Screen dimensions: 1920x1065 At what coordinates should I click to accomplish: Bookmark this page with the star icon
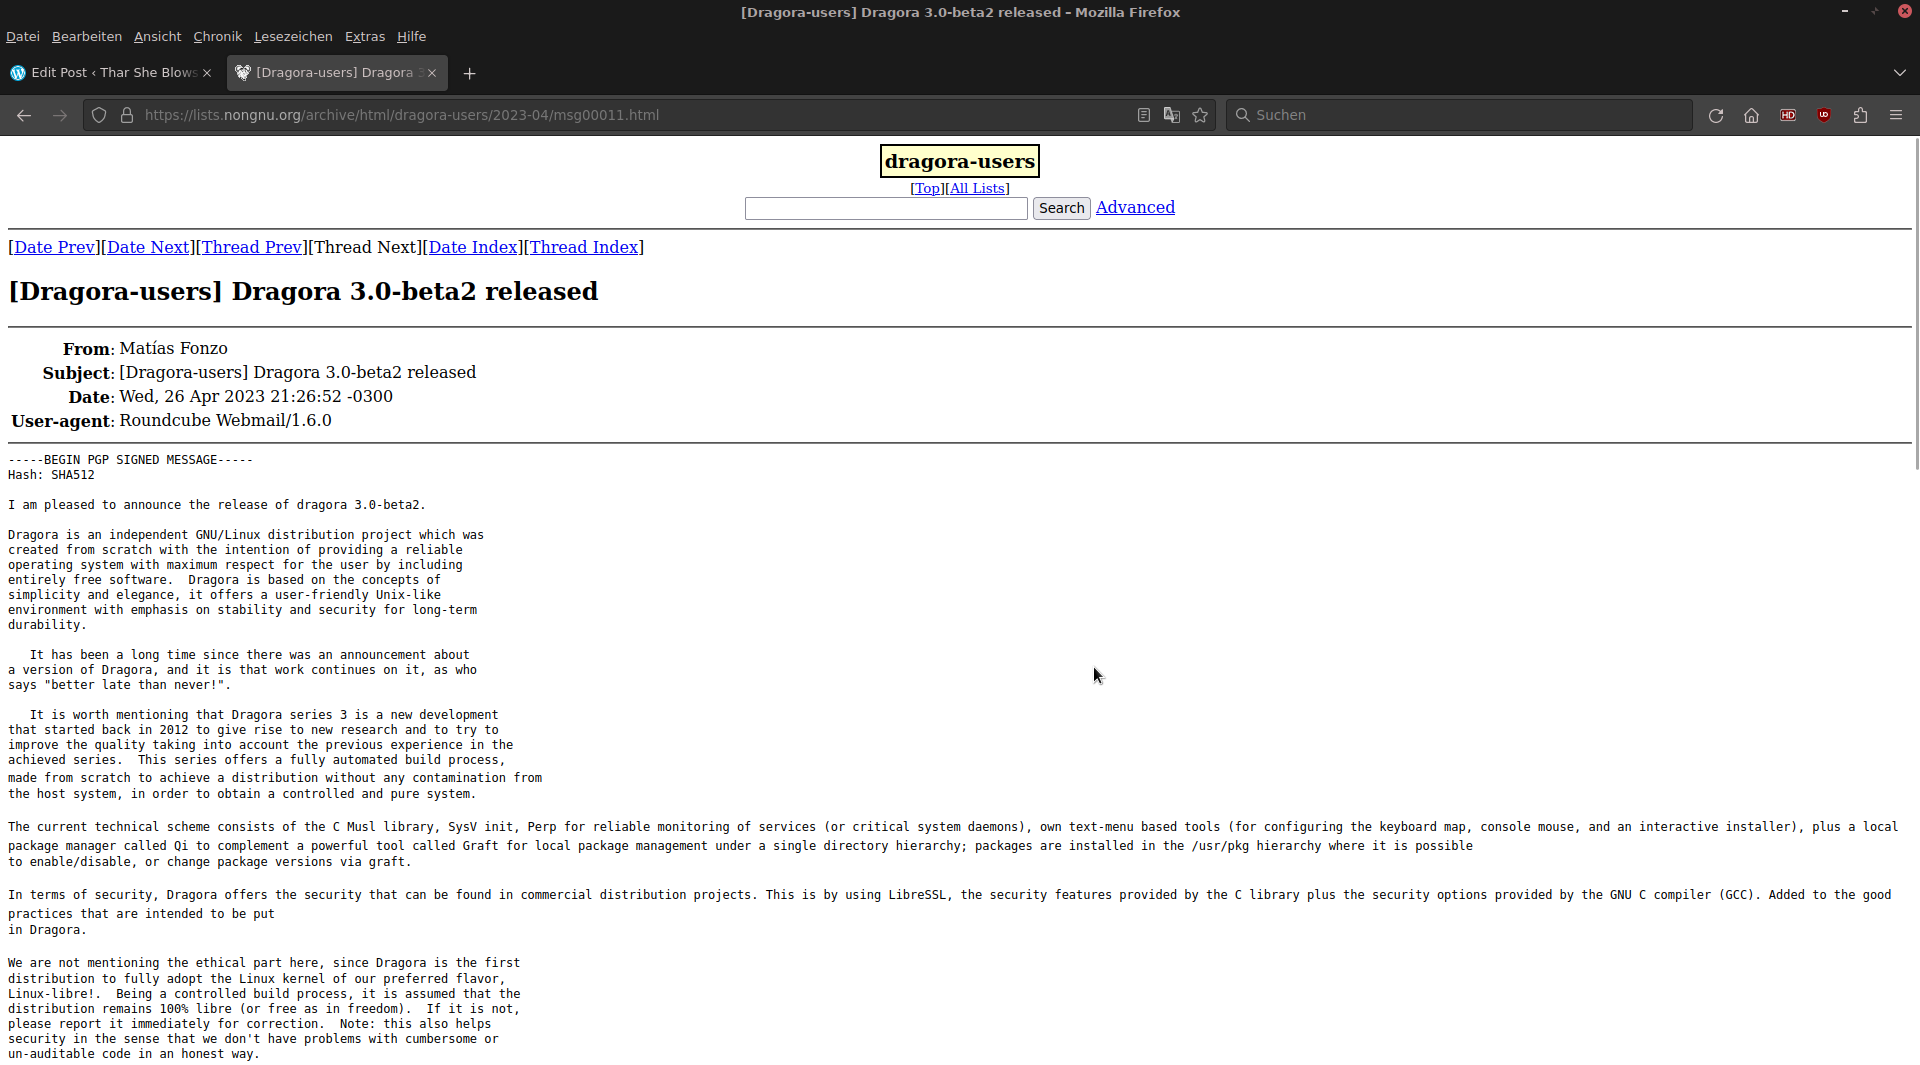(x=1200, y=115)
